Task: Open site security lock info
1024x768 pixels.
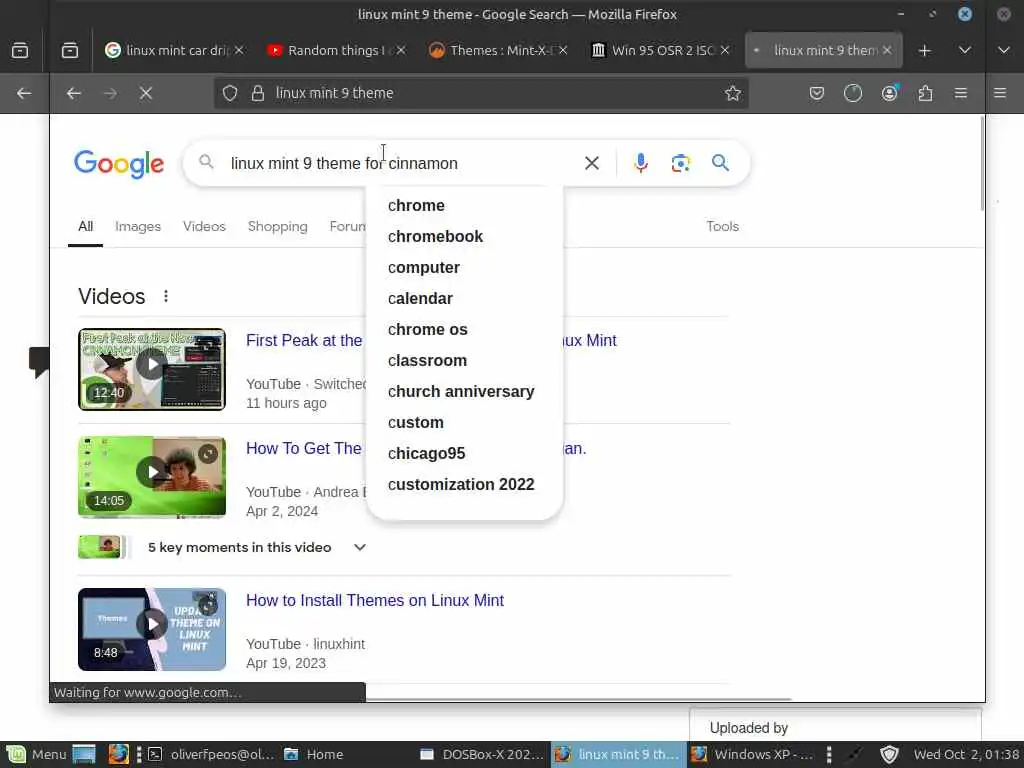Action: click(258, 93)
